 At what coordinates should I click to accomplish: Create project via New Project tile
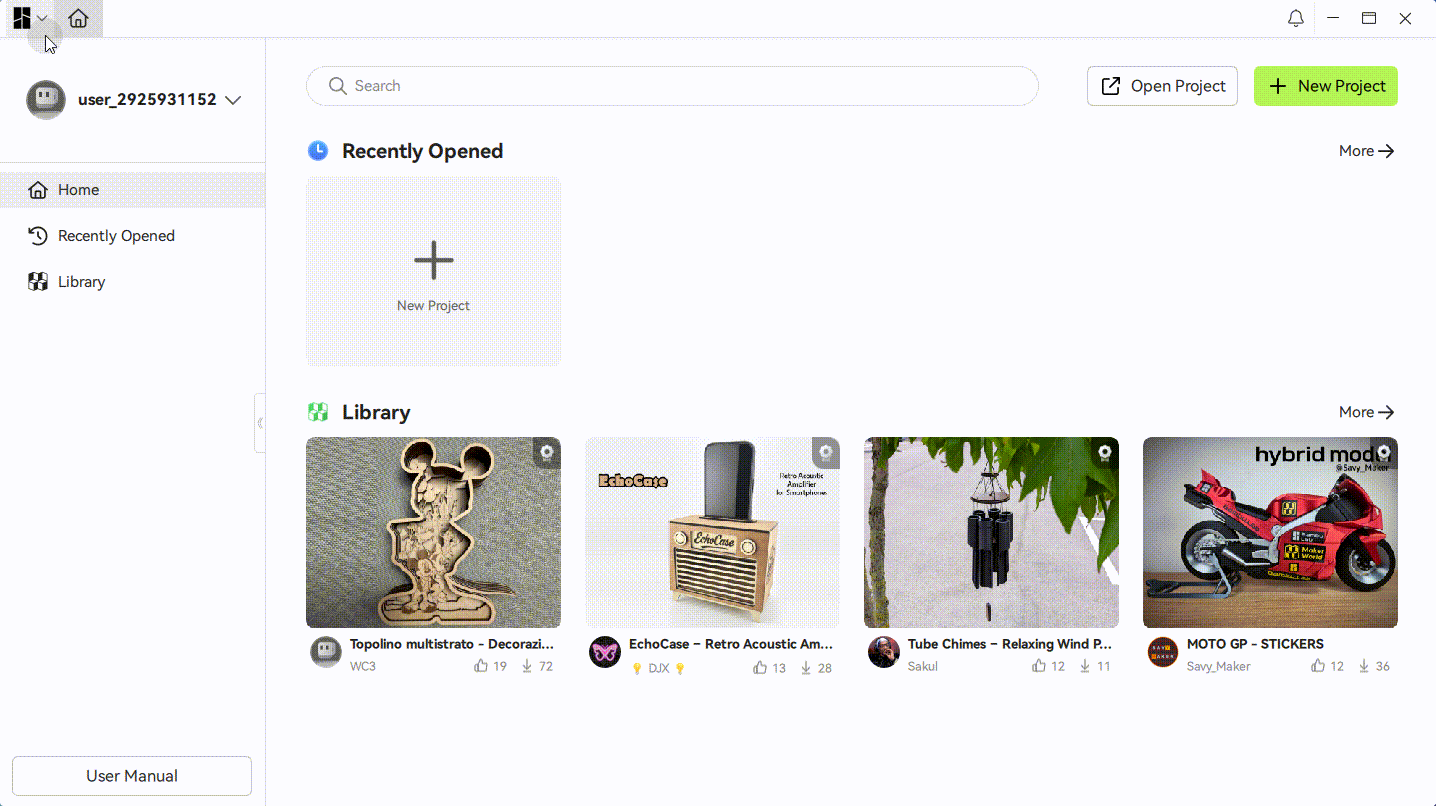pos(433,271)
